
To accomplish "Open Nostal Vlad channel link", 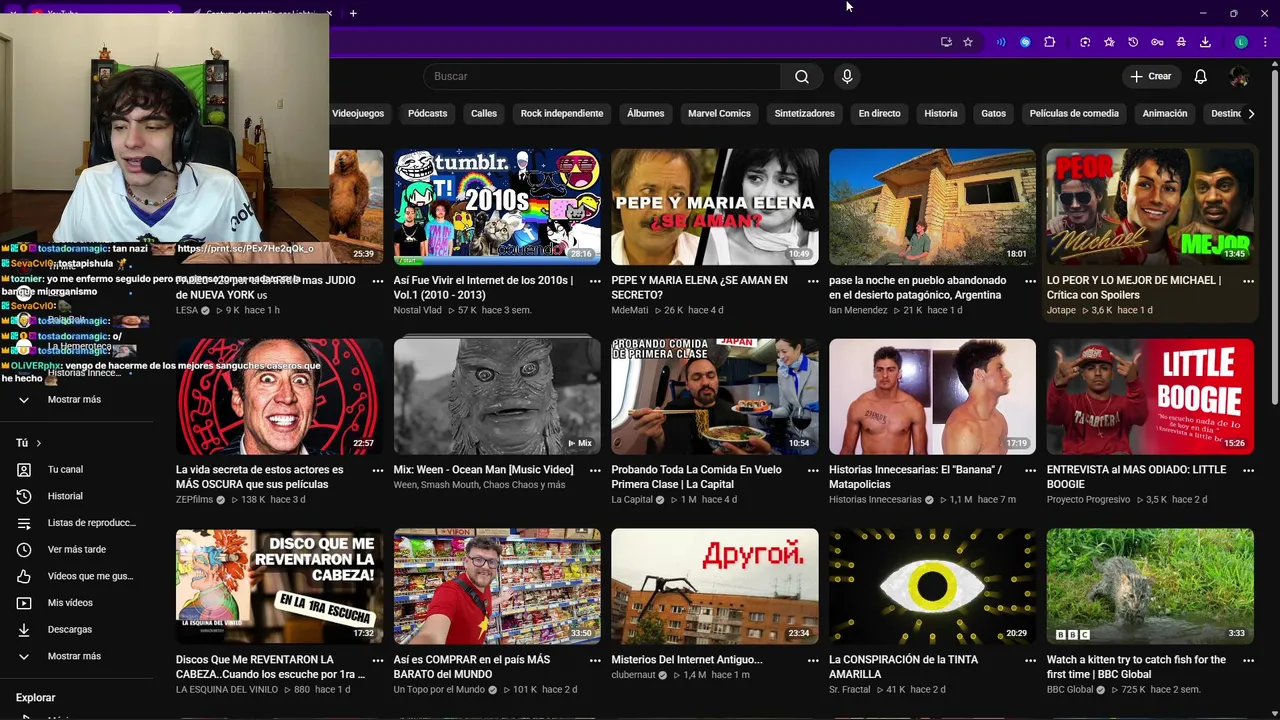I will pyautogui.click(x=417, y=310).
